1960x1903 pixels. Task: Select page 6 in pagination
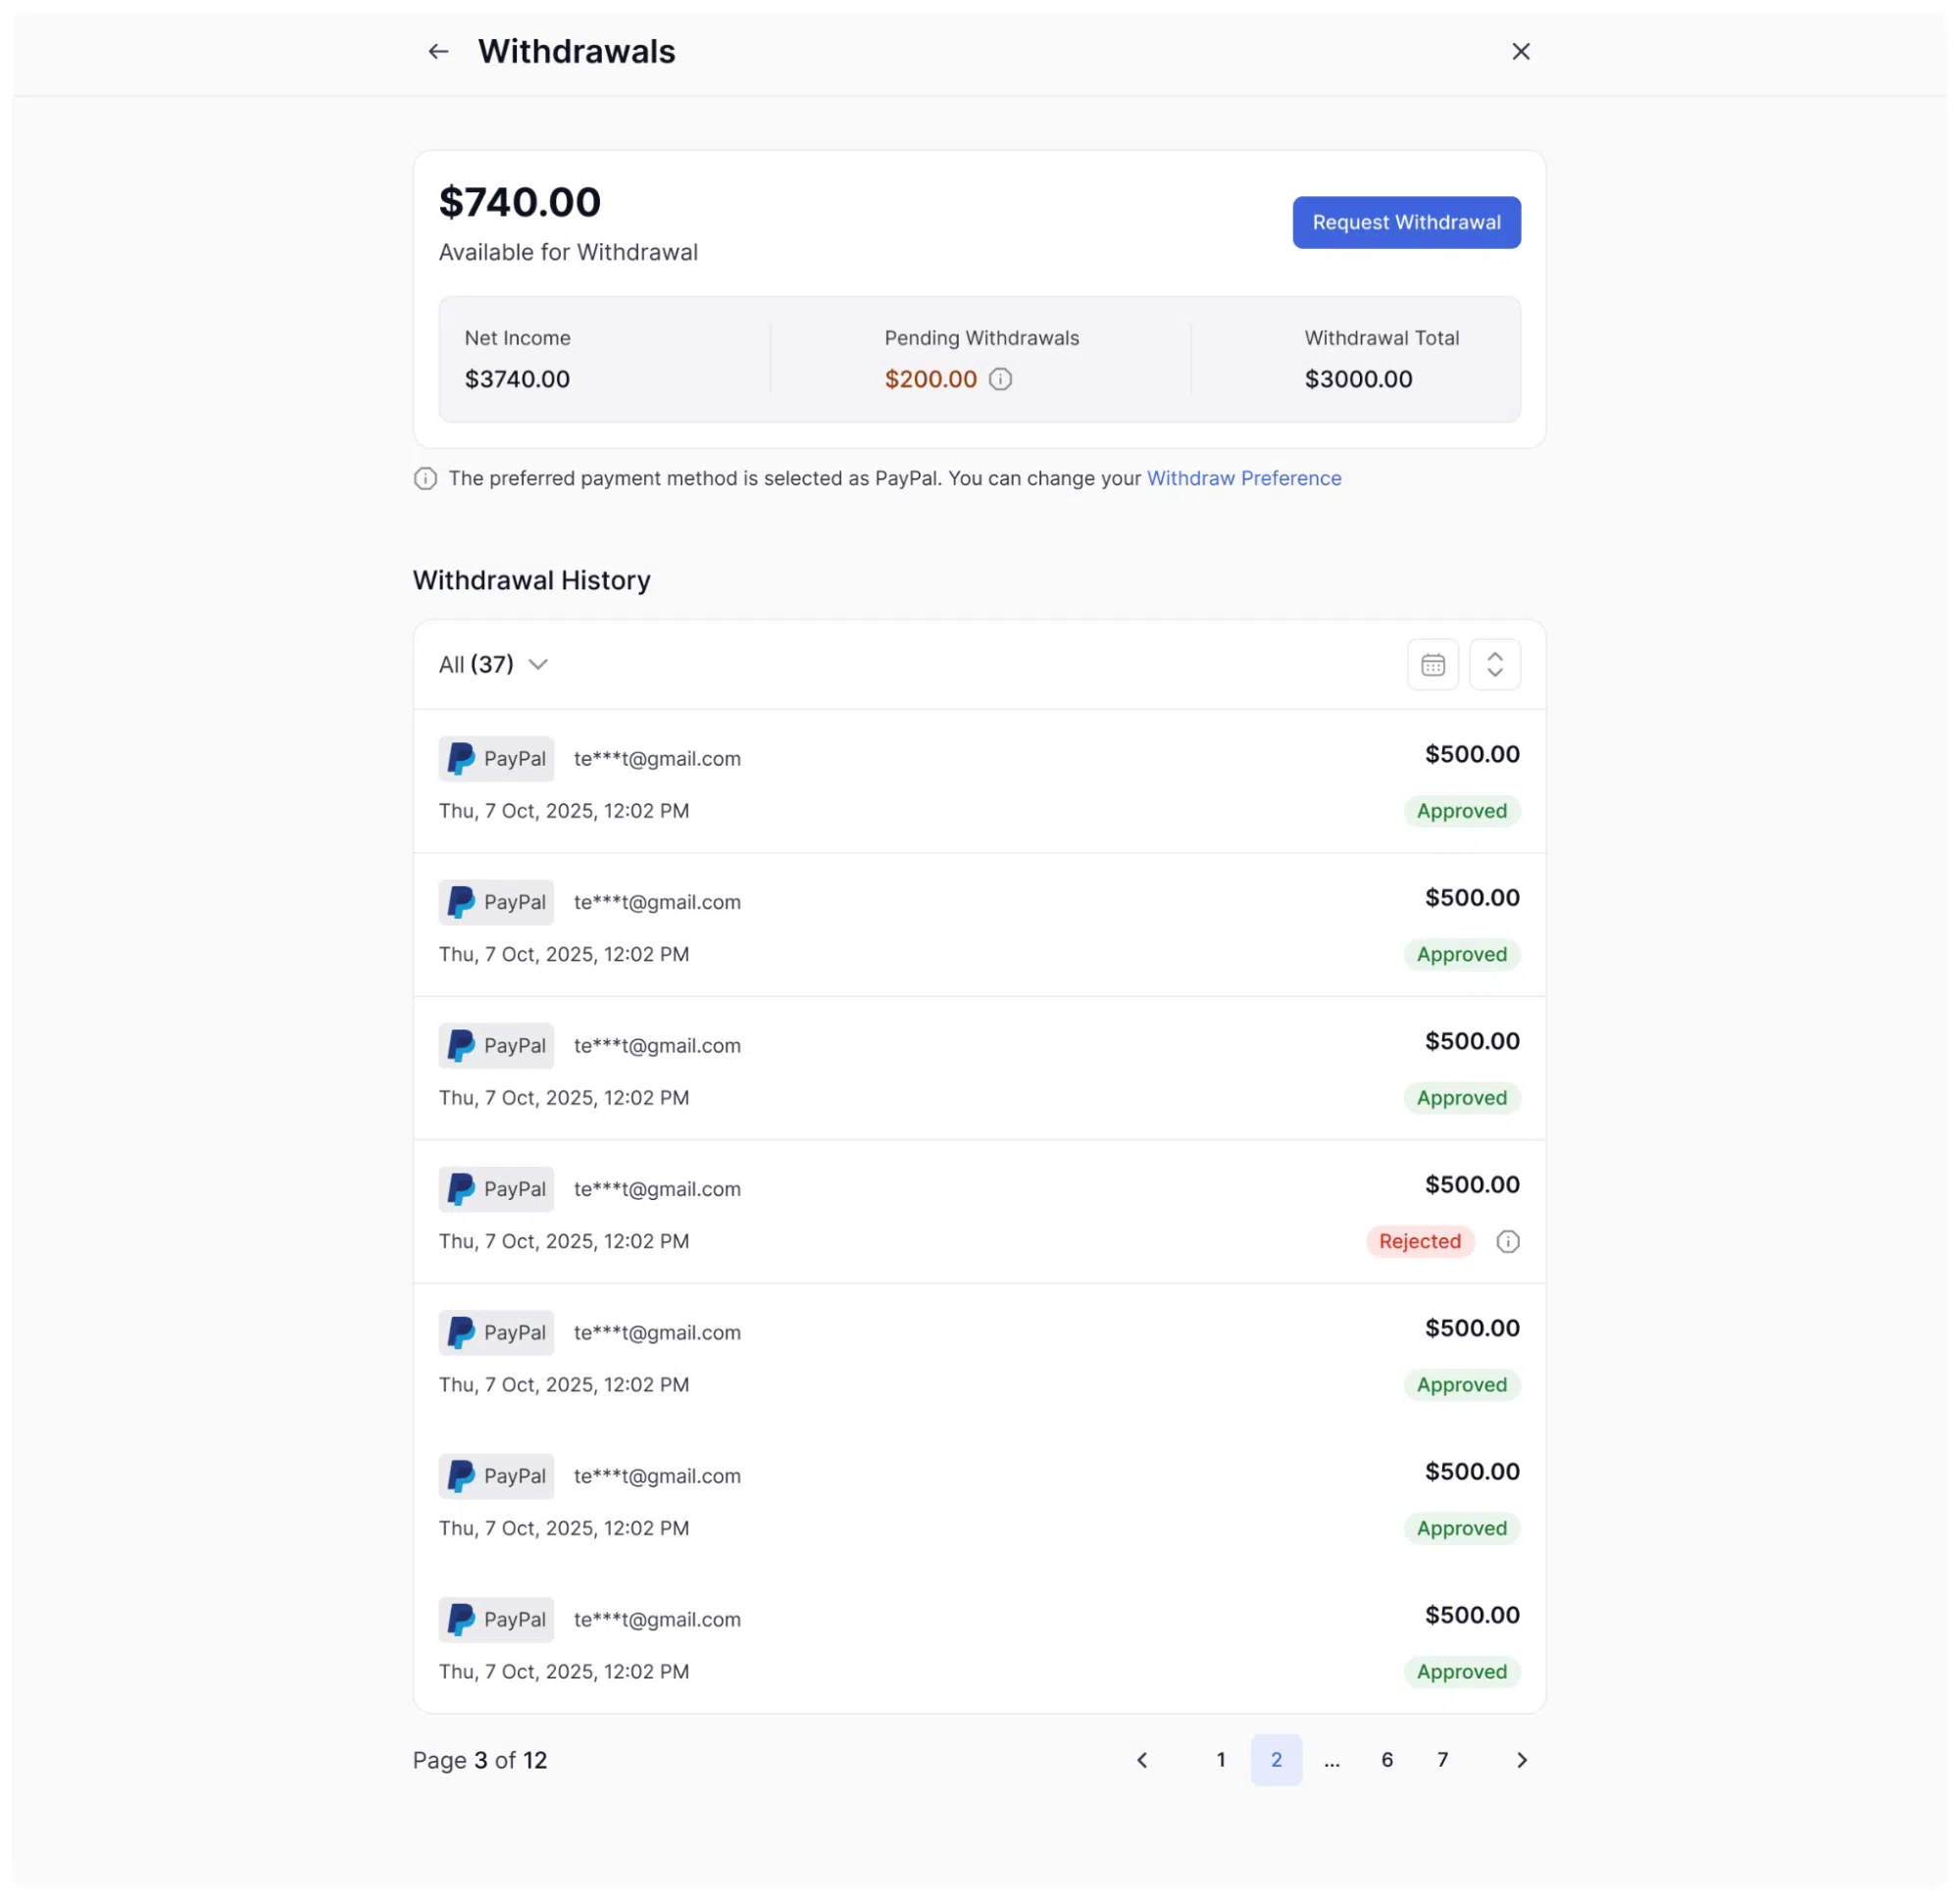point(1386,1759)
